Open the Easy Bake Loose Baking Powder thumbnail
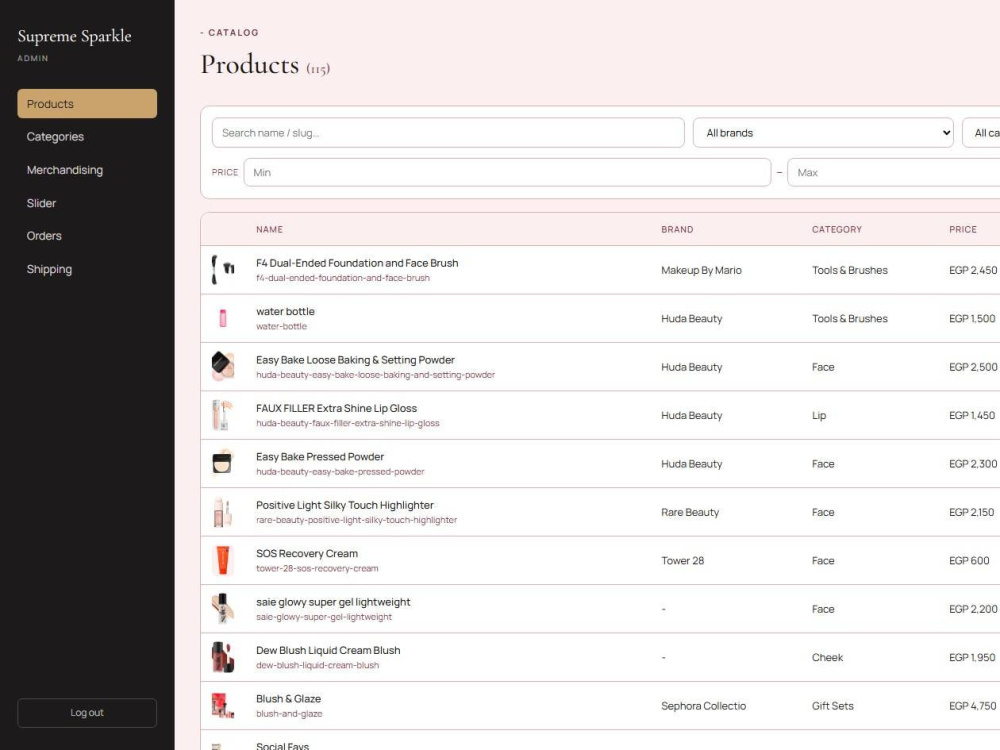This screenshot has height=750, width=1000. coord(223,367)
